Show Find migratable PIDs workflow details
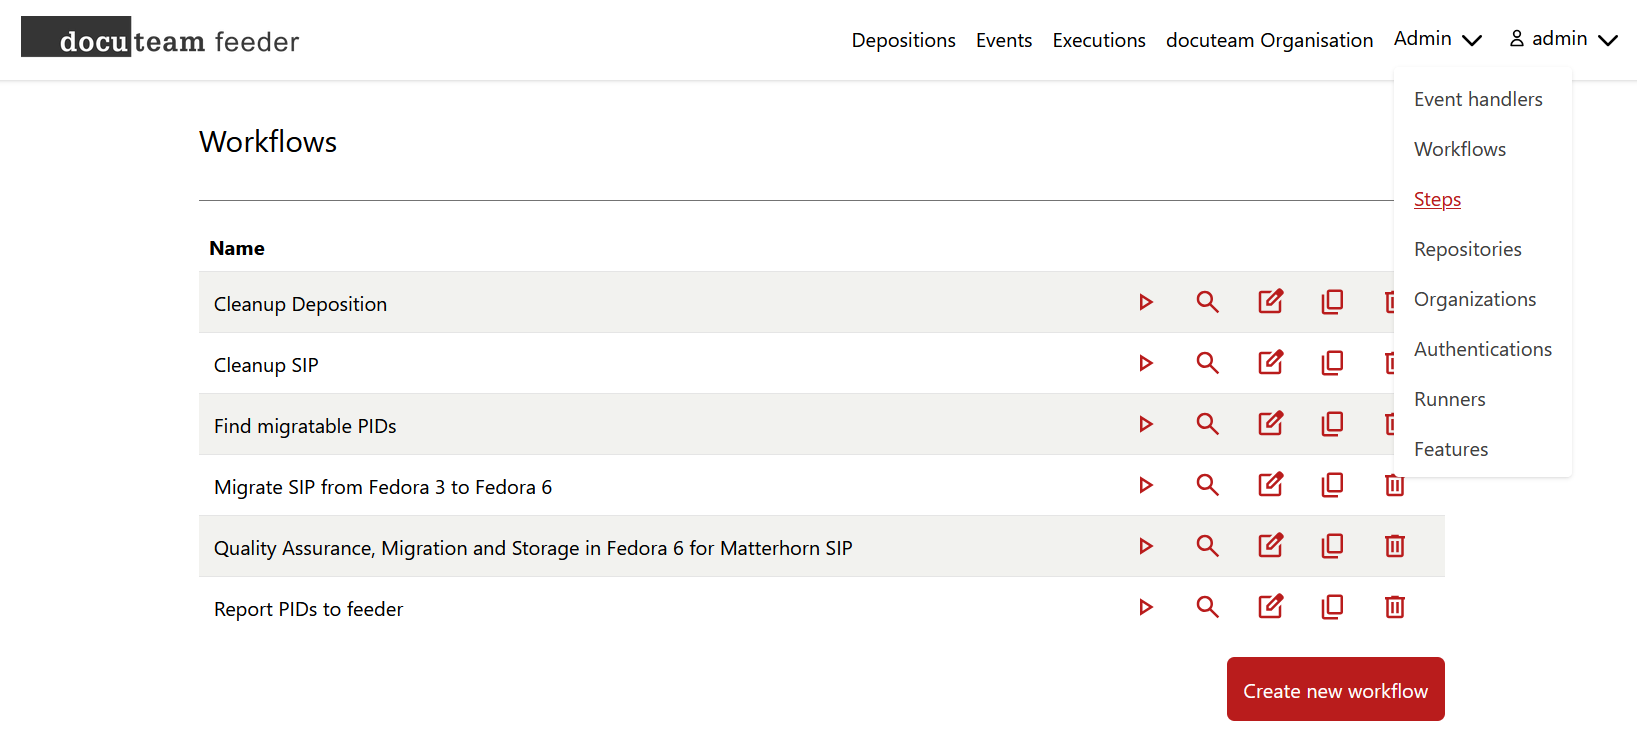Screen dimensions: 1637x747 click(1208, 424)
